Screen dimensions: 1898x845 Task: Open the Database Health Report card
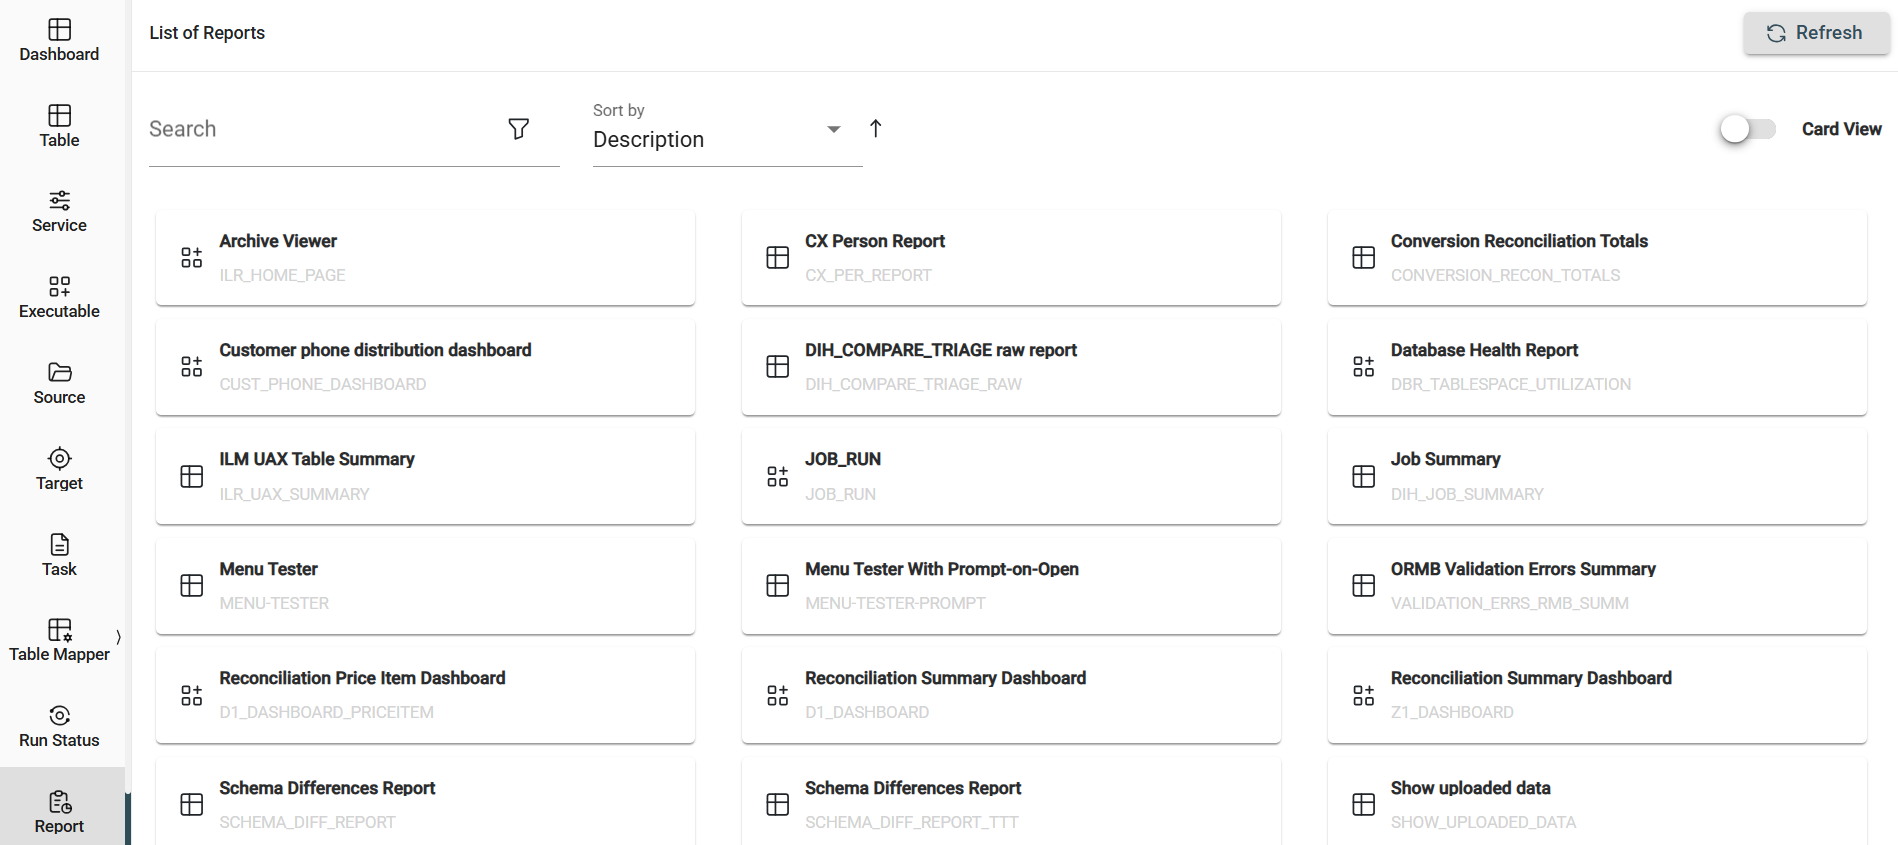[x=1596, y=367]
